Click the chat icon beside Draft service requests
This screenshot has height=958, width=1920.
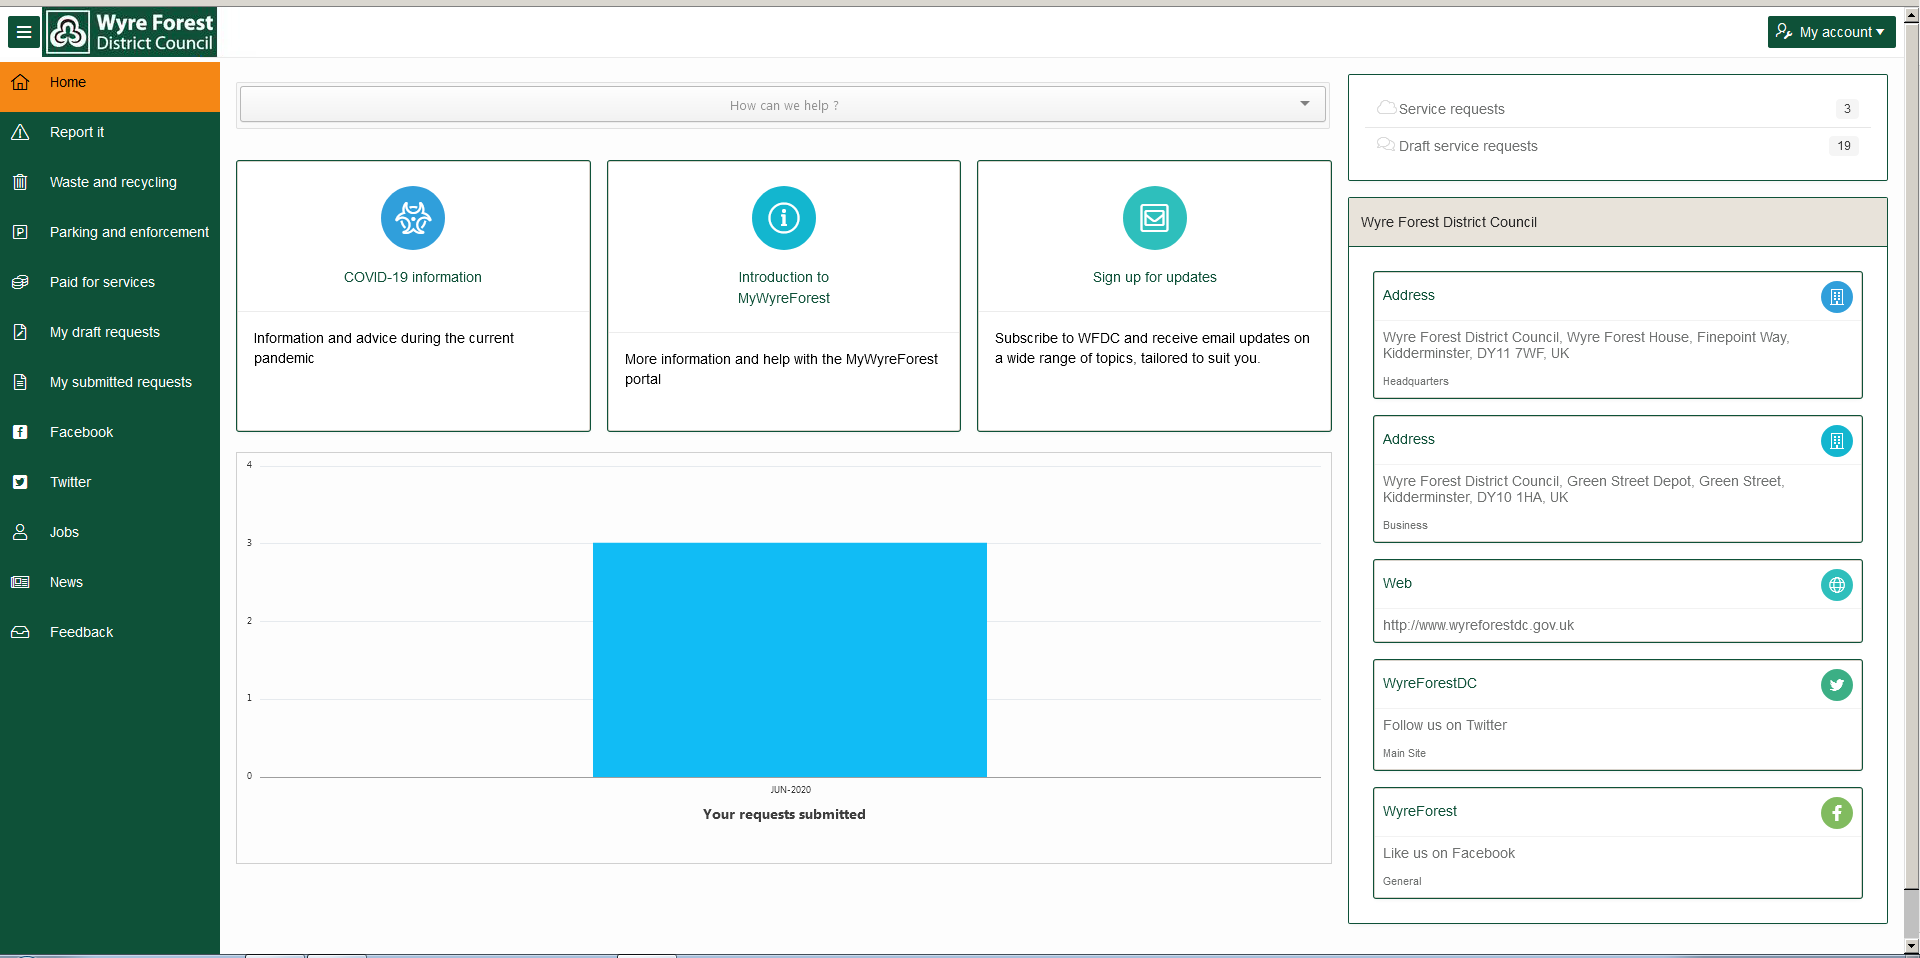pyautogui.click(x=1386, y=145)
